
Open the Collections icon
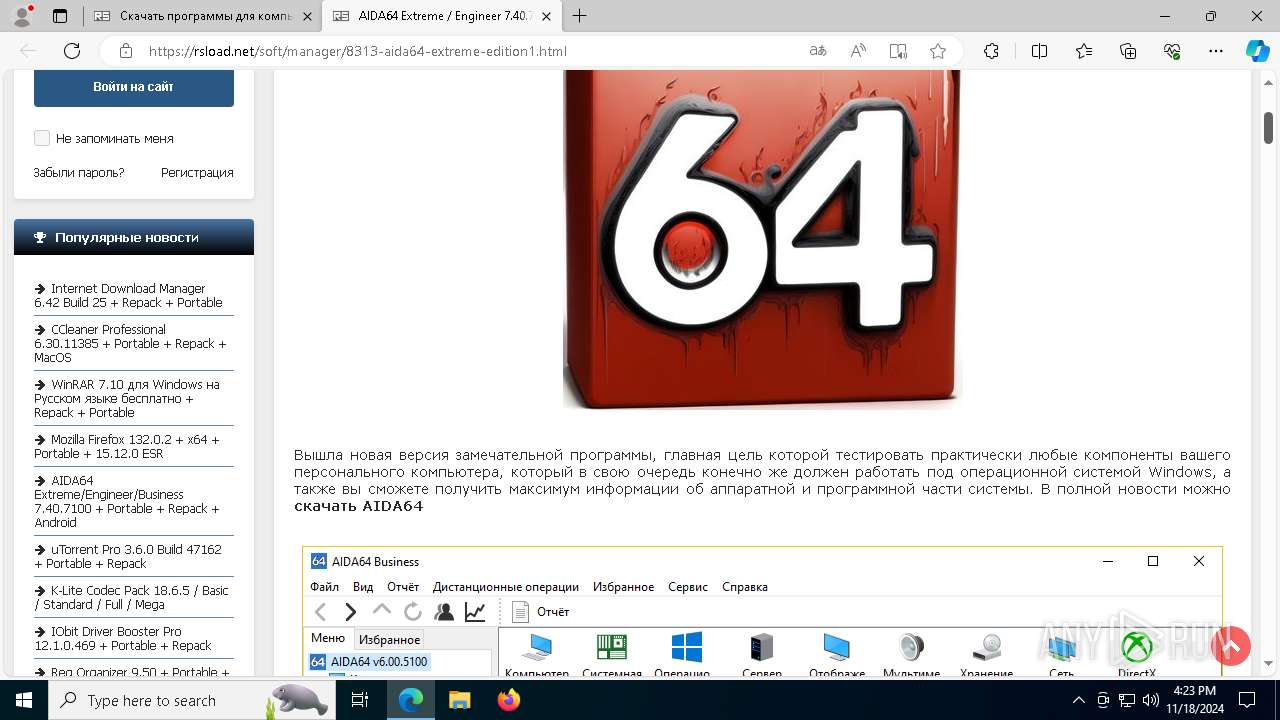point(1128,51)
